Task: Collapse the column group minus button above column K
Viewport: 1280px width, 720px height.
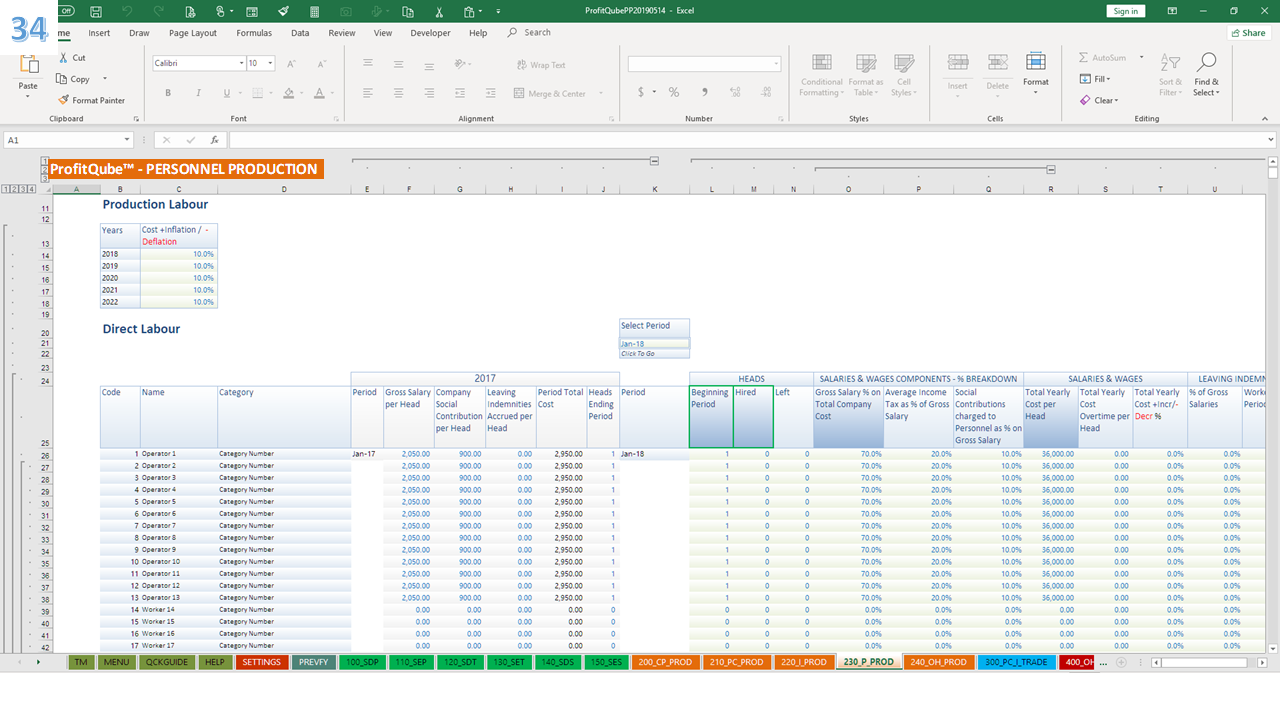Action: pyautogui.click(x=655, y=160)
